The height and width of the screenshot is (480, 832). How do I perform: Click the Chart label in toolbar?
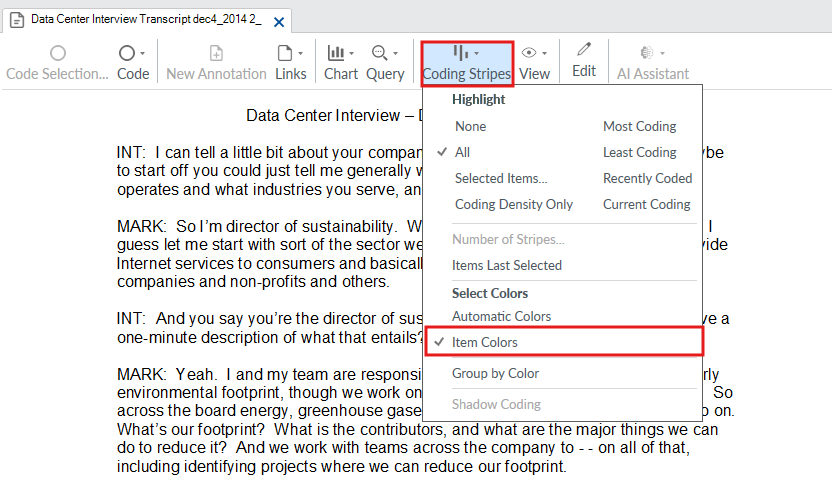click(x=341, y=74)
